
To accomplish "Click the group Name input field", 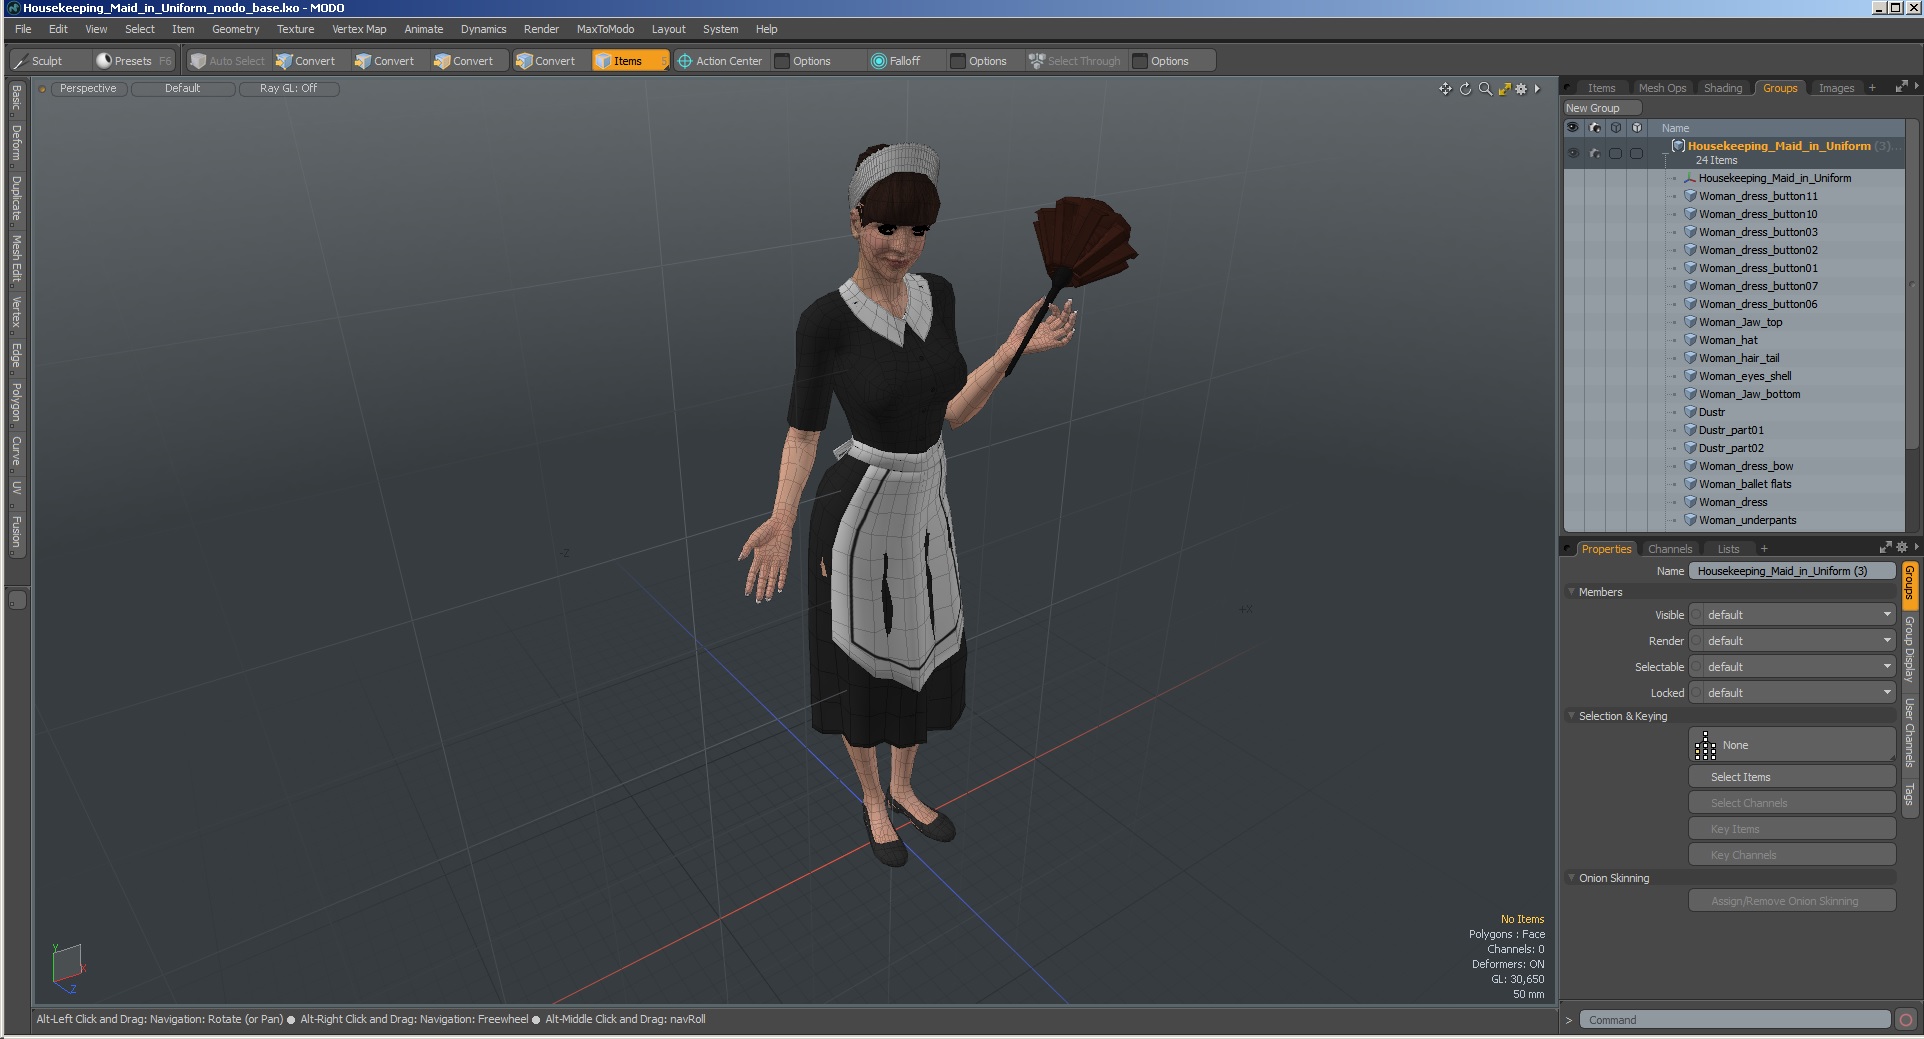I will click(x=1792, y=571).
